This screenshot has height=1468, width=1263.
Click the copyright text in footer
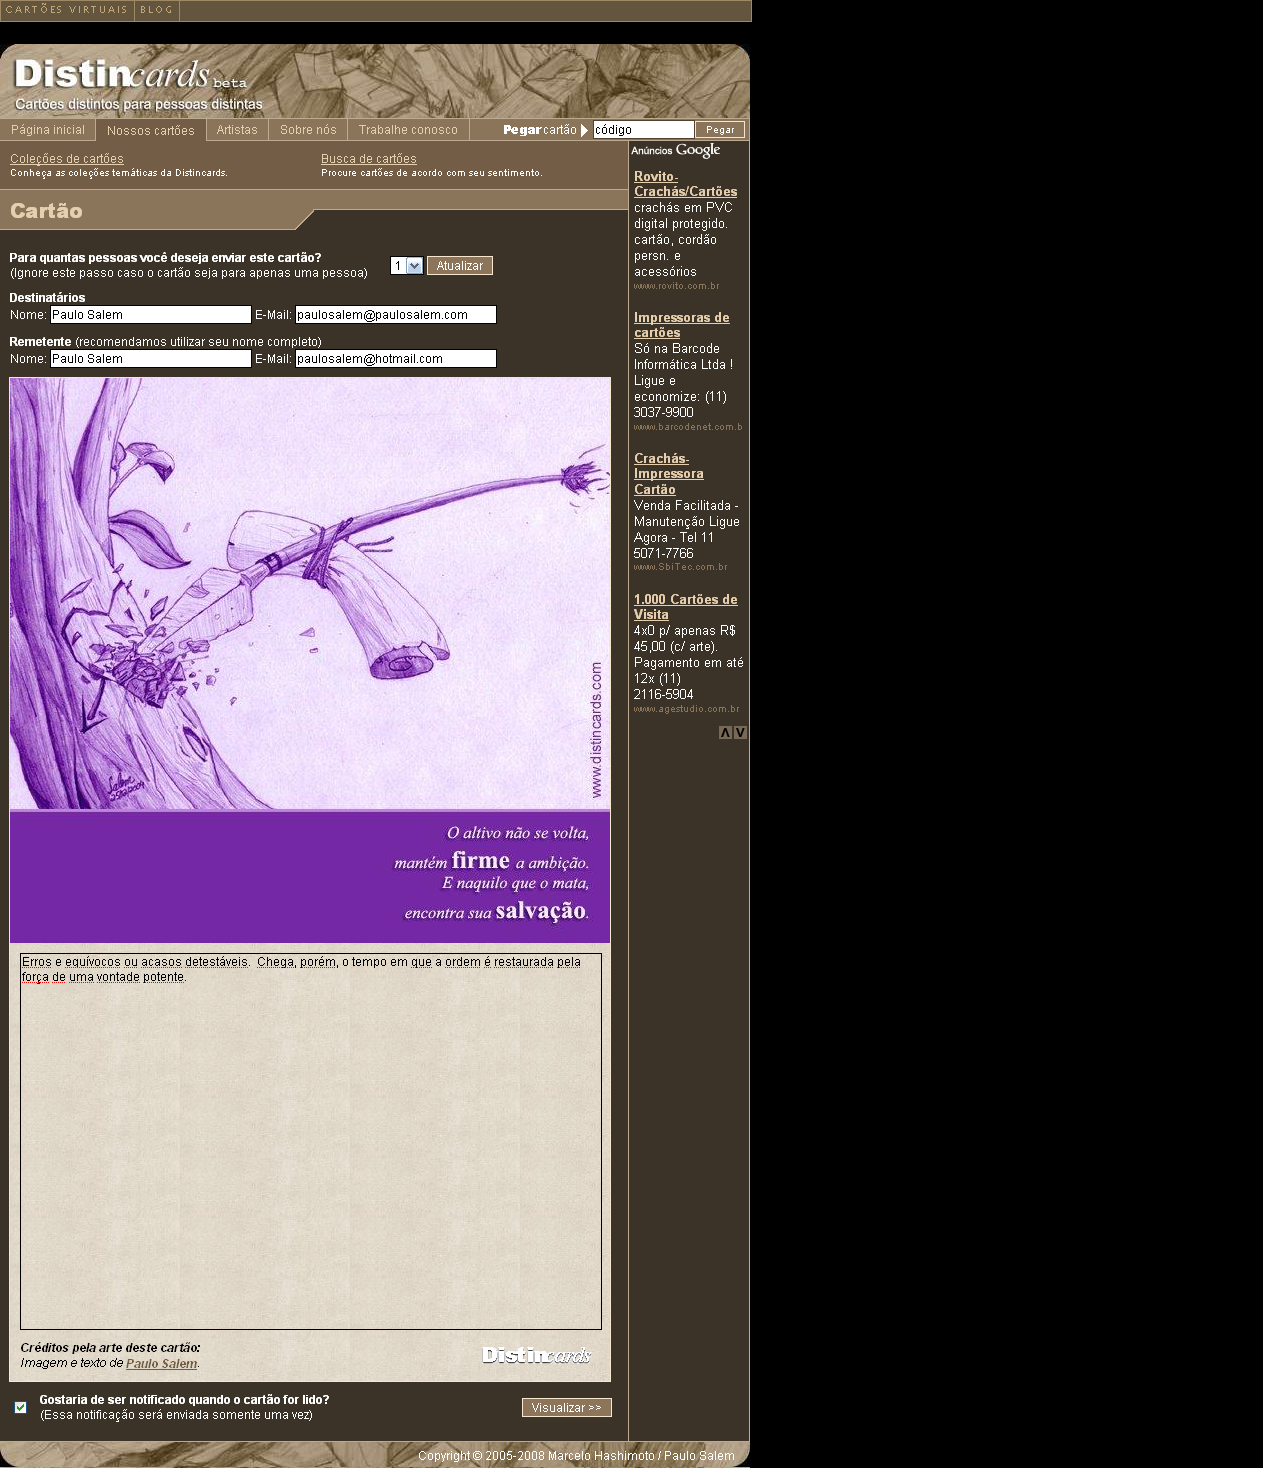click(576, 1456)
